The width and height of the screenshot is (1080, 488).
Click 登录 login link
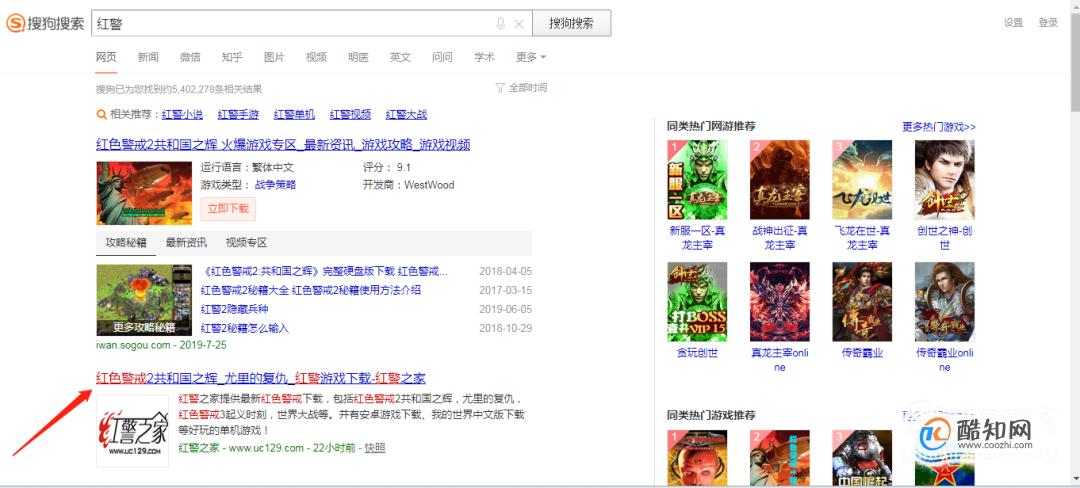click(x=1048, y=23)
